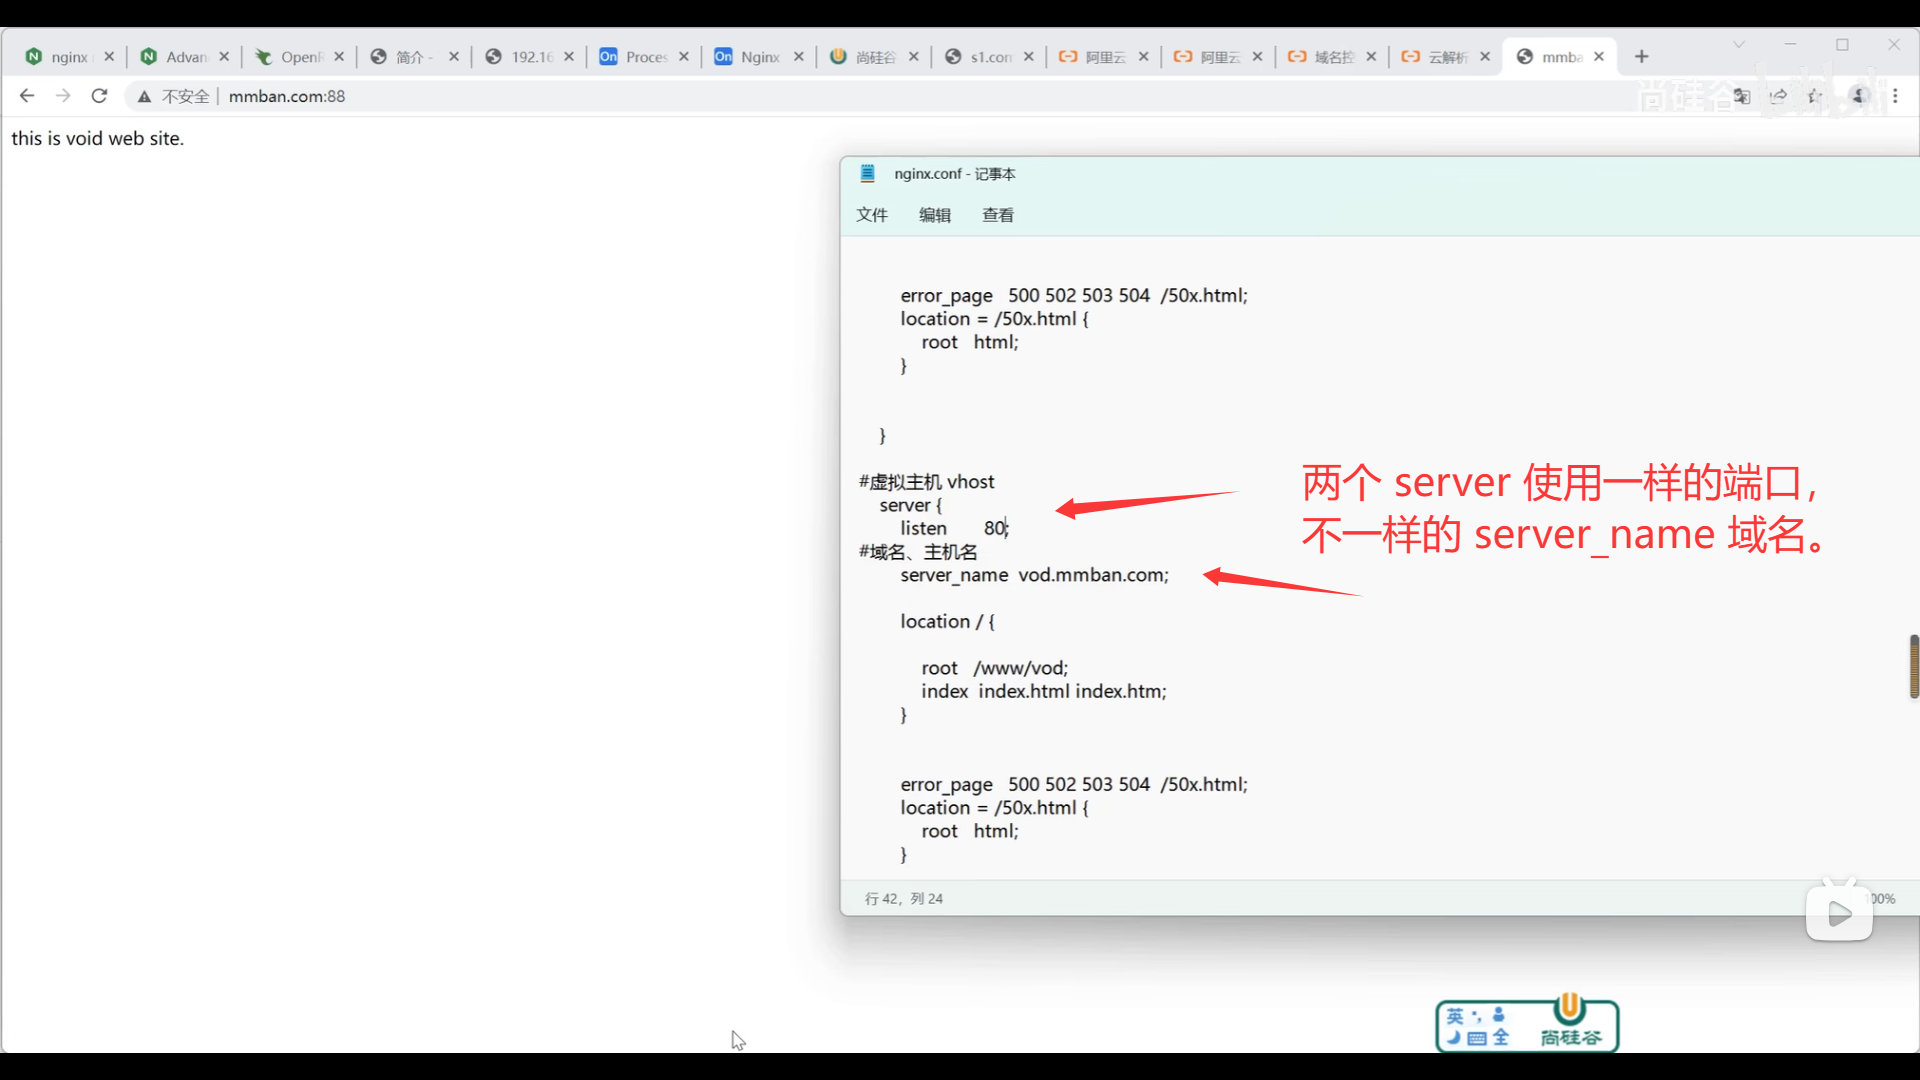Toggle IME night mode moon icon

[1454, 1038]
